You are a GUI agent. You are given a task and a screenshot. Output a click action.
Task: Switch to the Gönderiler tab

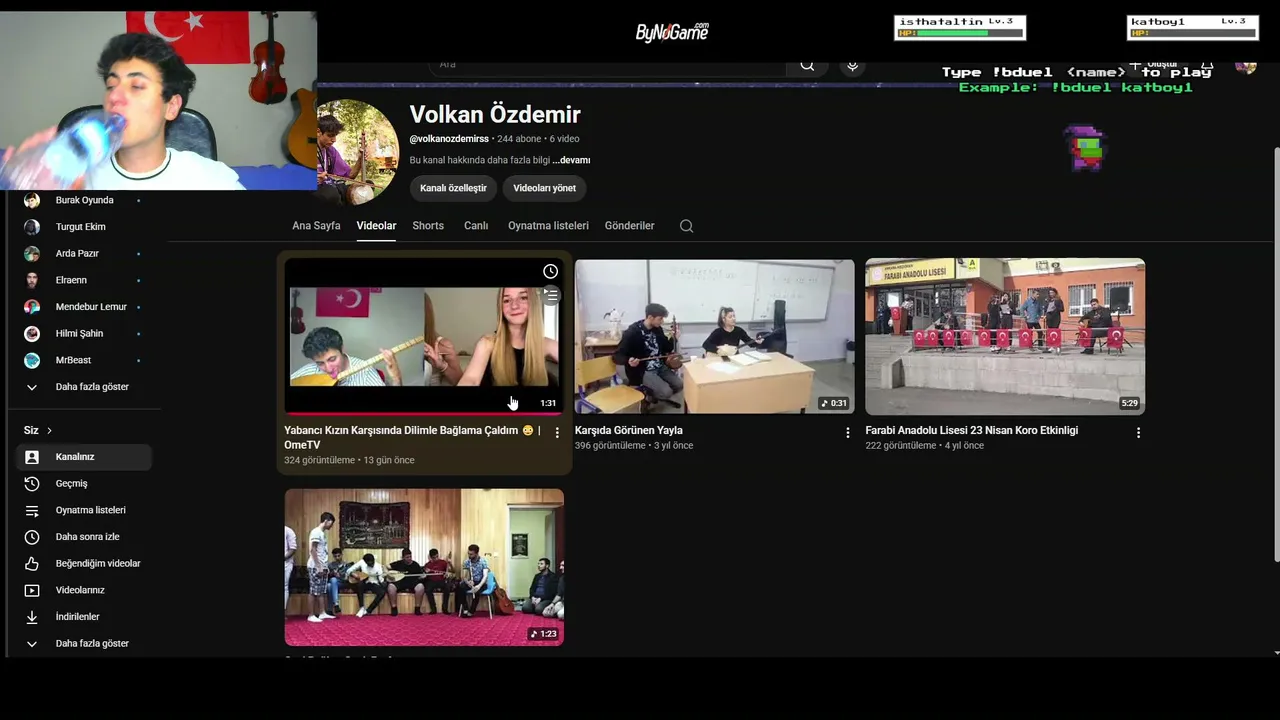coord(629,226)
